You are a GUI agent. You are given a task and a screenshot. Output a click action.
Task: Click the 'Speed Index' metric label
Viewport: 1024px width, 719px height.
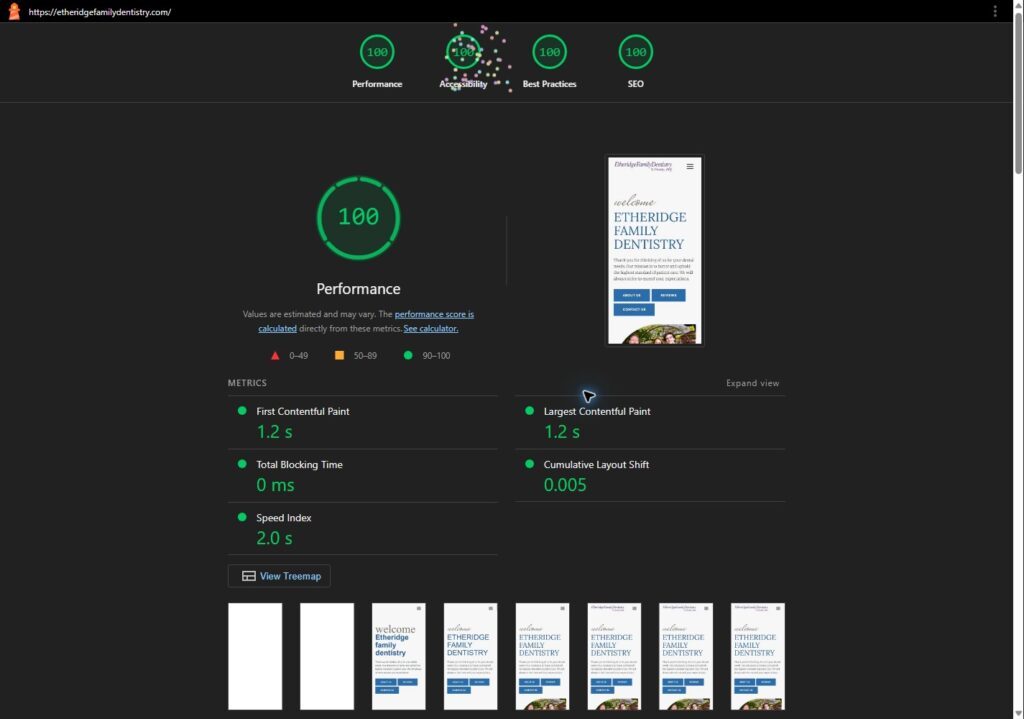click(x=283, y=518)
